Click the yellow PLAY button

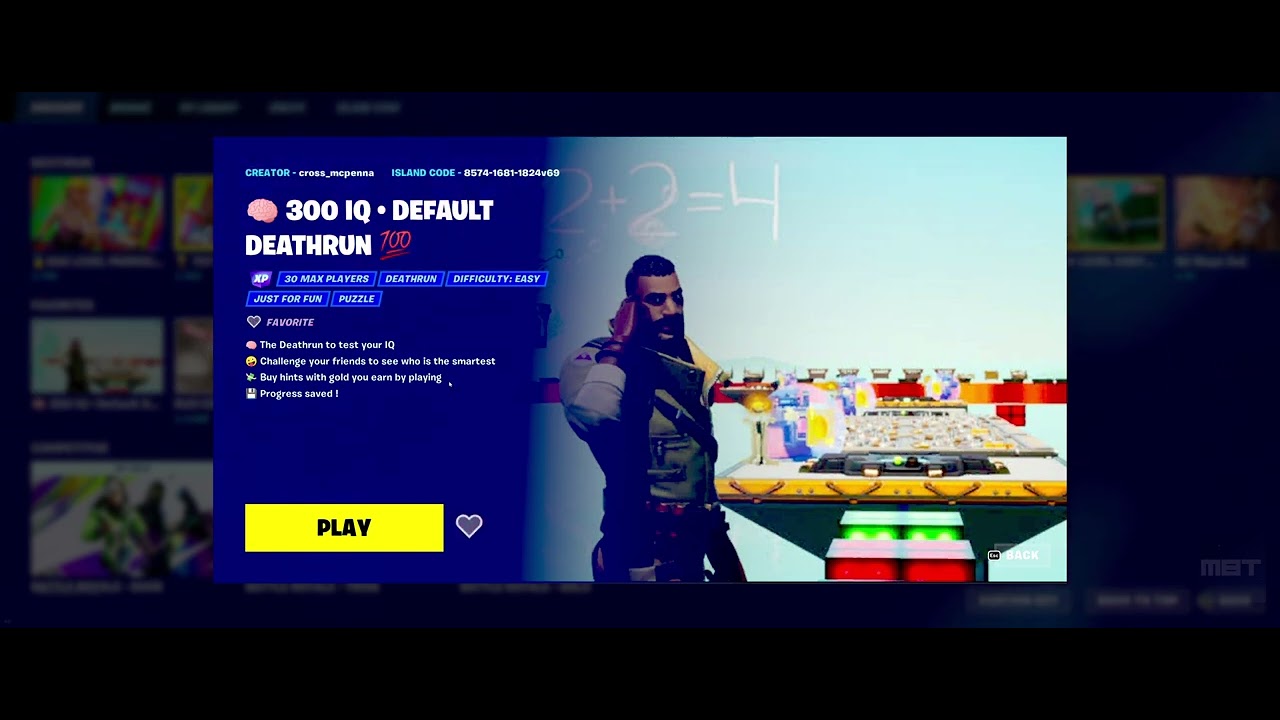344,528
